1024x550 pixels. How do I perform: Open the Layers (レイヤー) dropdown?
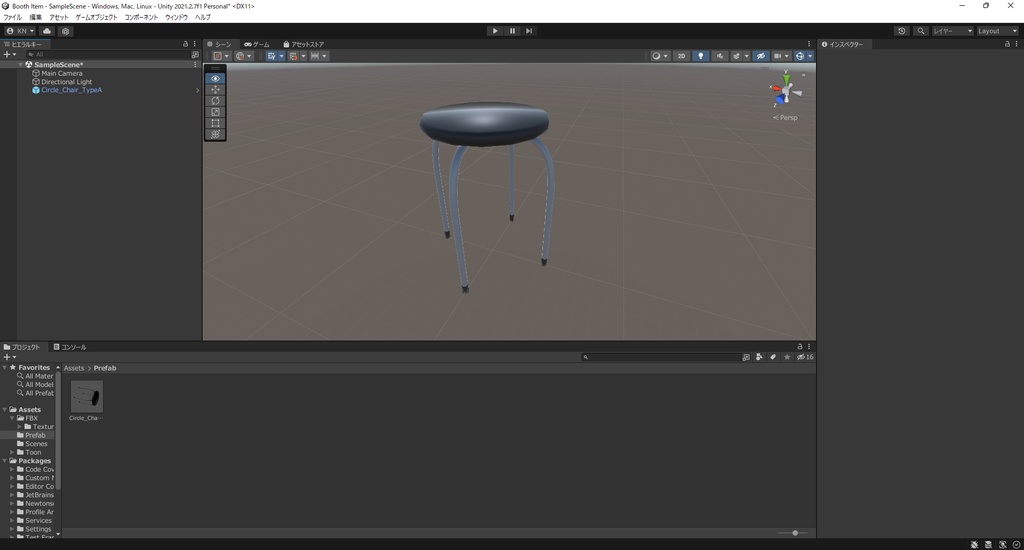click(952, 31)
